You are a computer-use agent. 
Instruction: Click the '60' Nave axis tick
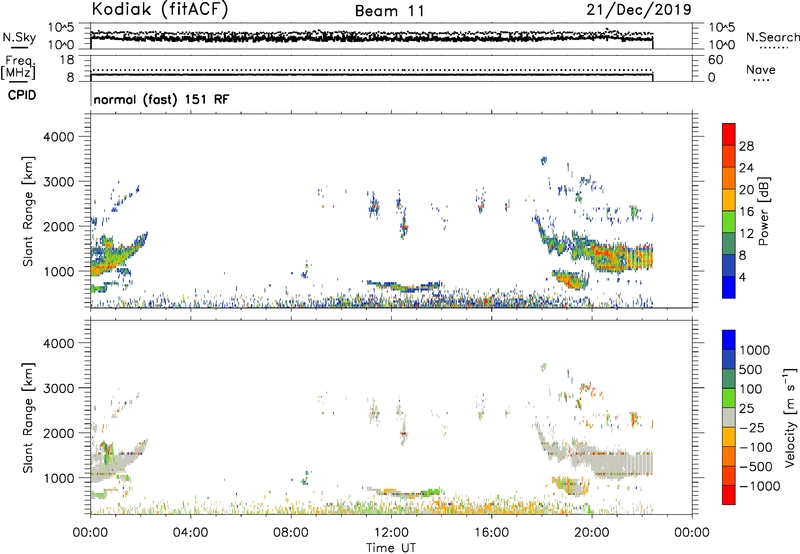715,60
